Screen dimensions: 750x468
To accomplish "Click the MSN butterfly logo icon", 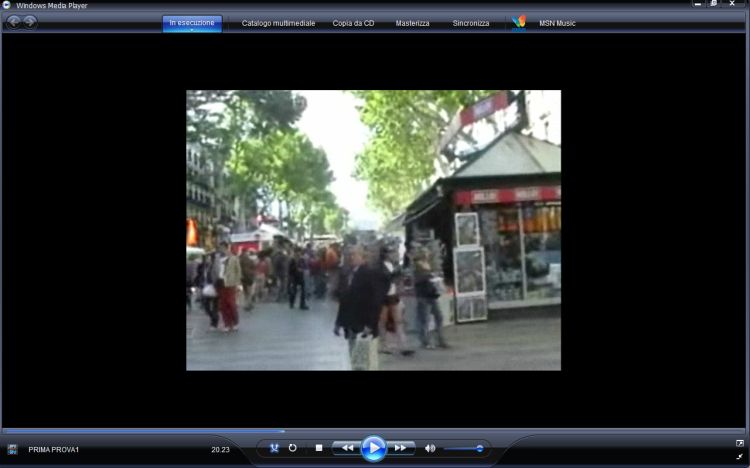I will 518,22.
